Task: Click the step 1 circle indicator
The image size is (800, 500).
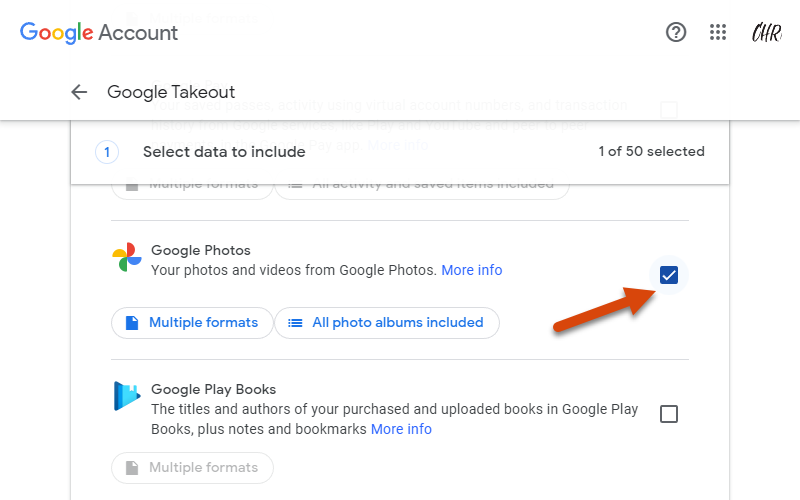Action: (107, 152)
